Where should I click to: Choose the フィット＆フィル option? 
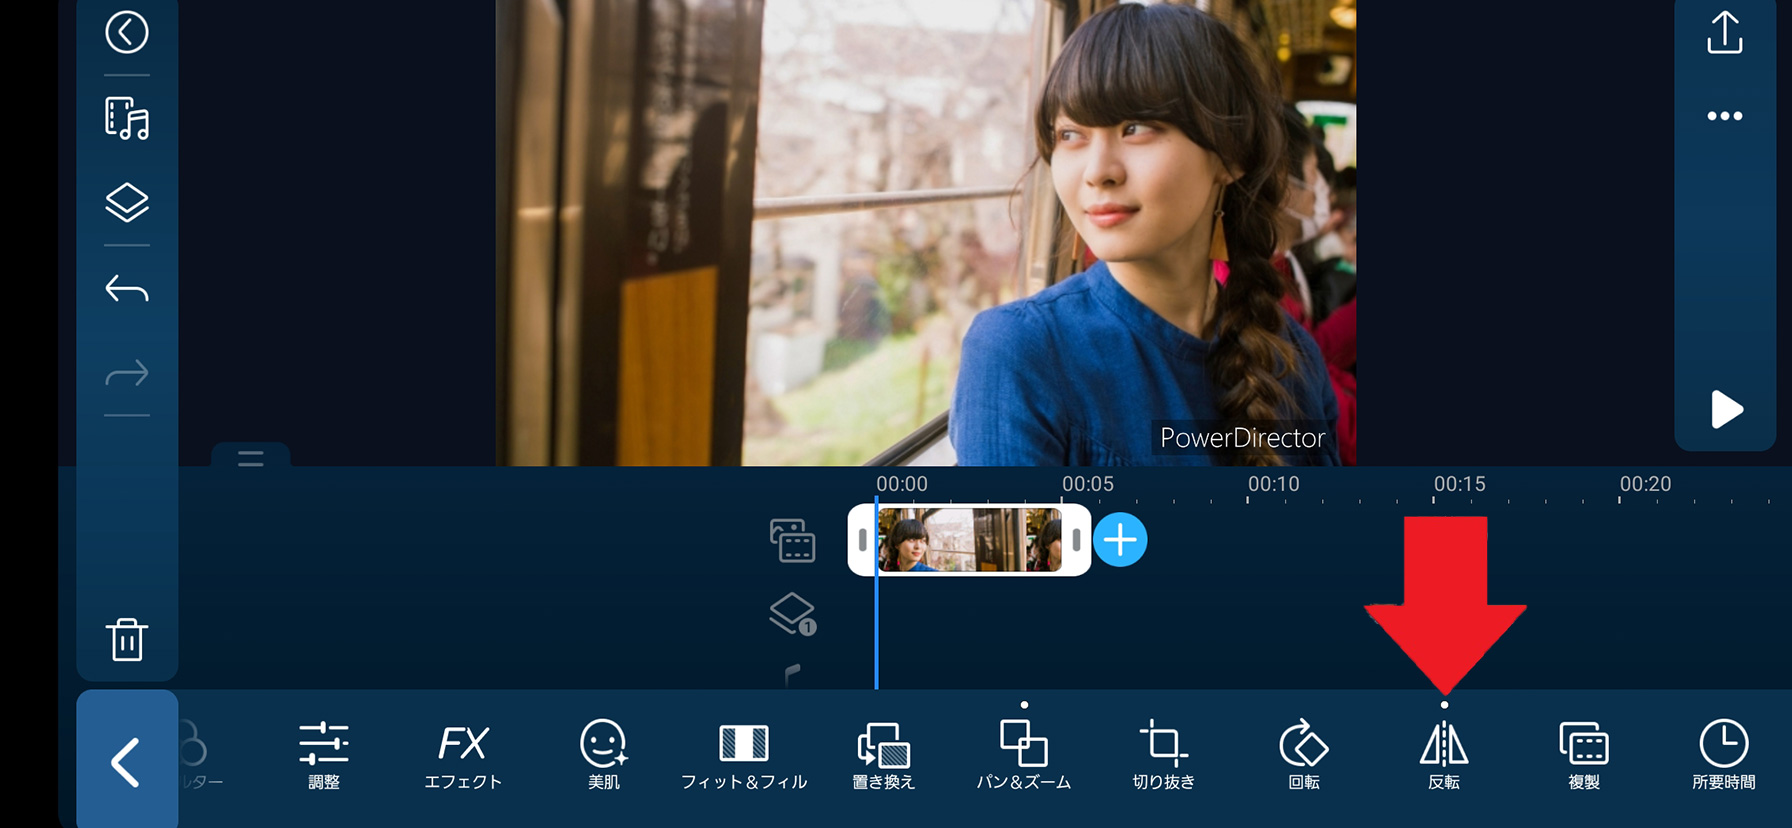[744, 756]
